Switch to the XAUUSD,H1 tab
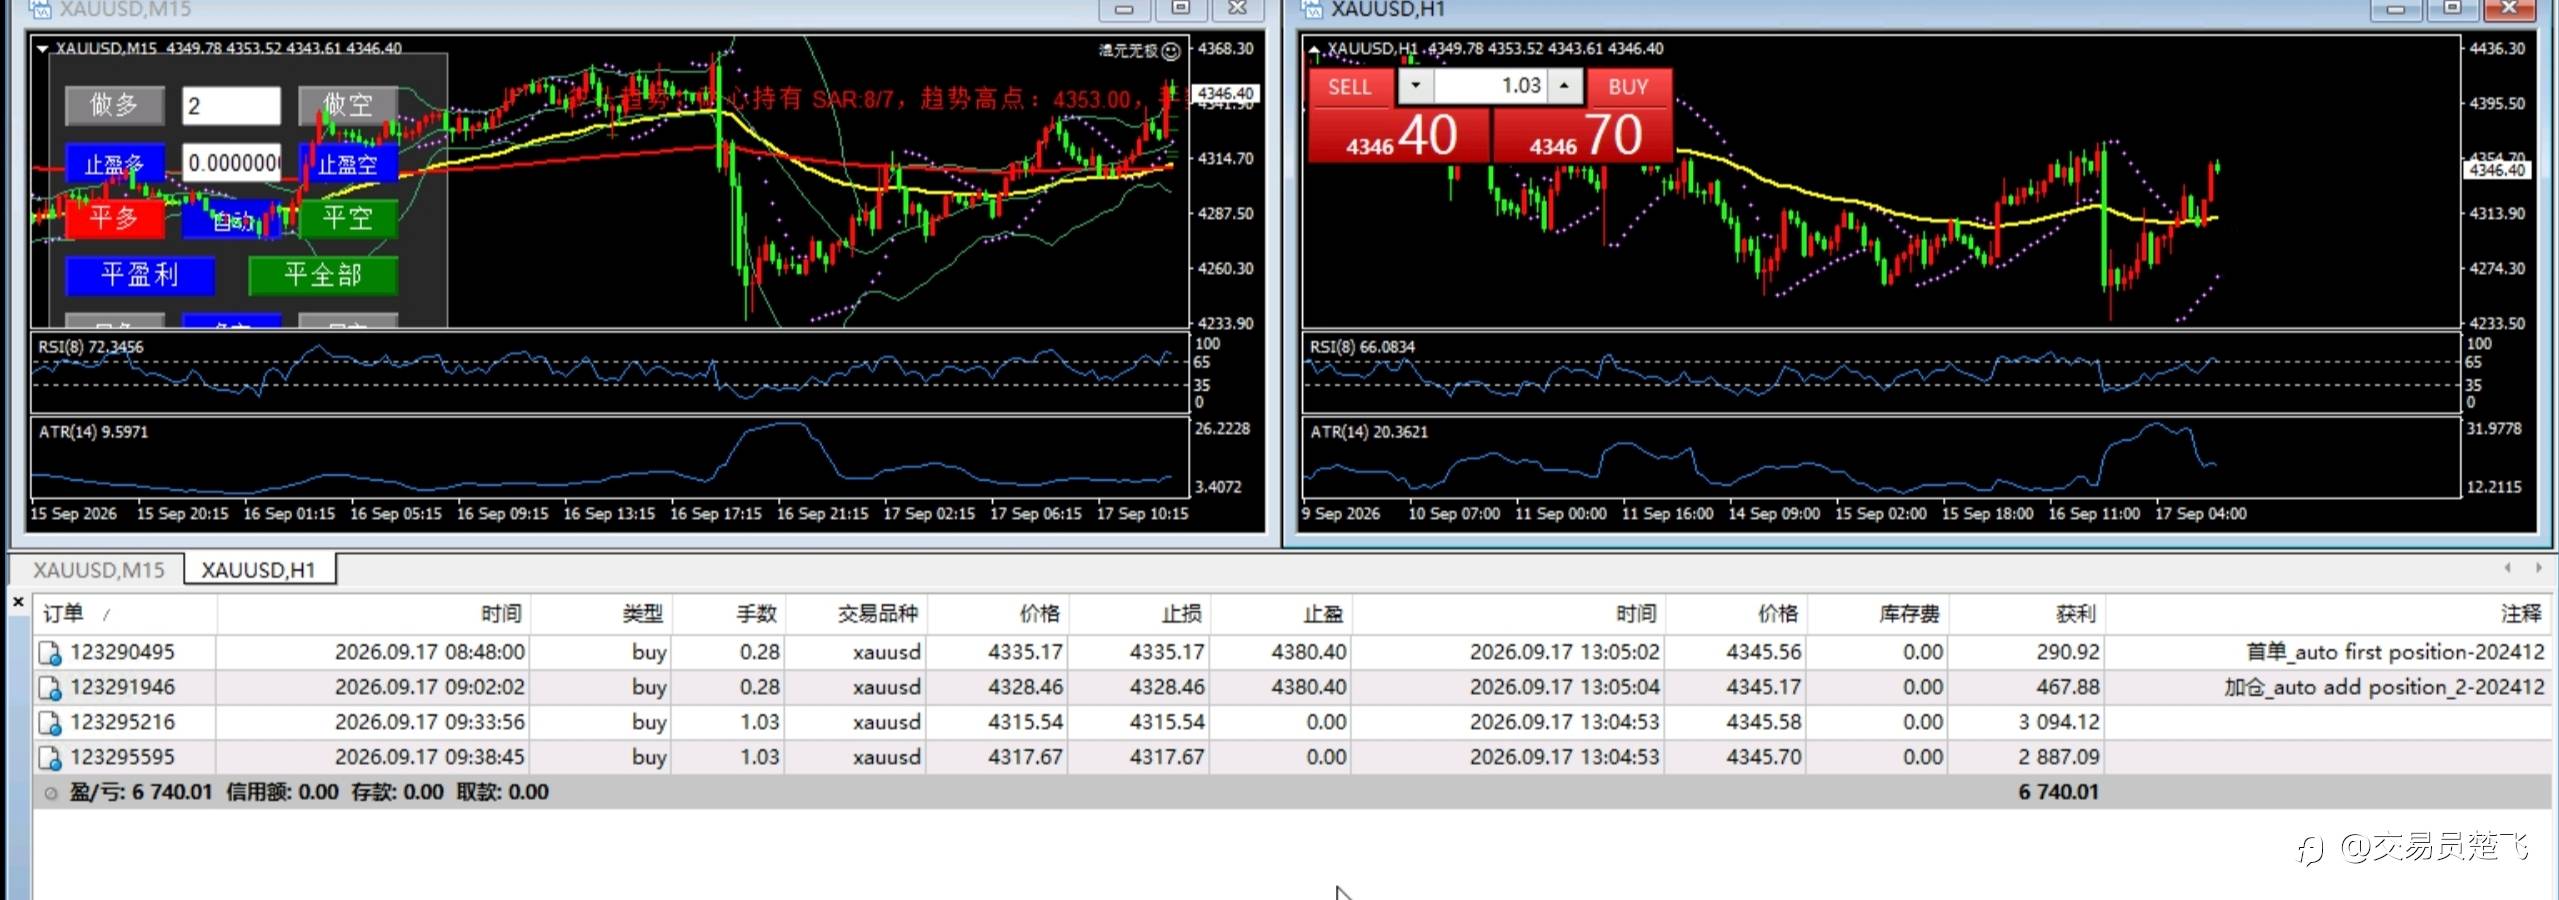Viewport: 2559px width, 900px height. coord(259,570)
